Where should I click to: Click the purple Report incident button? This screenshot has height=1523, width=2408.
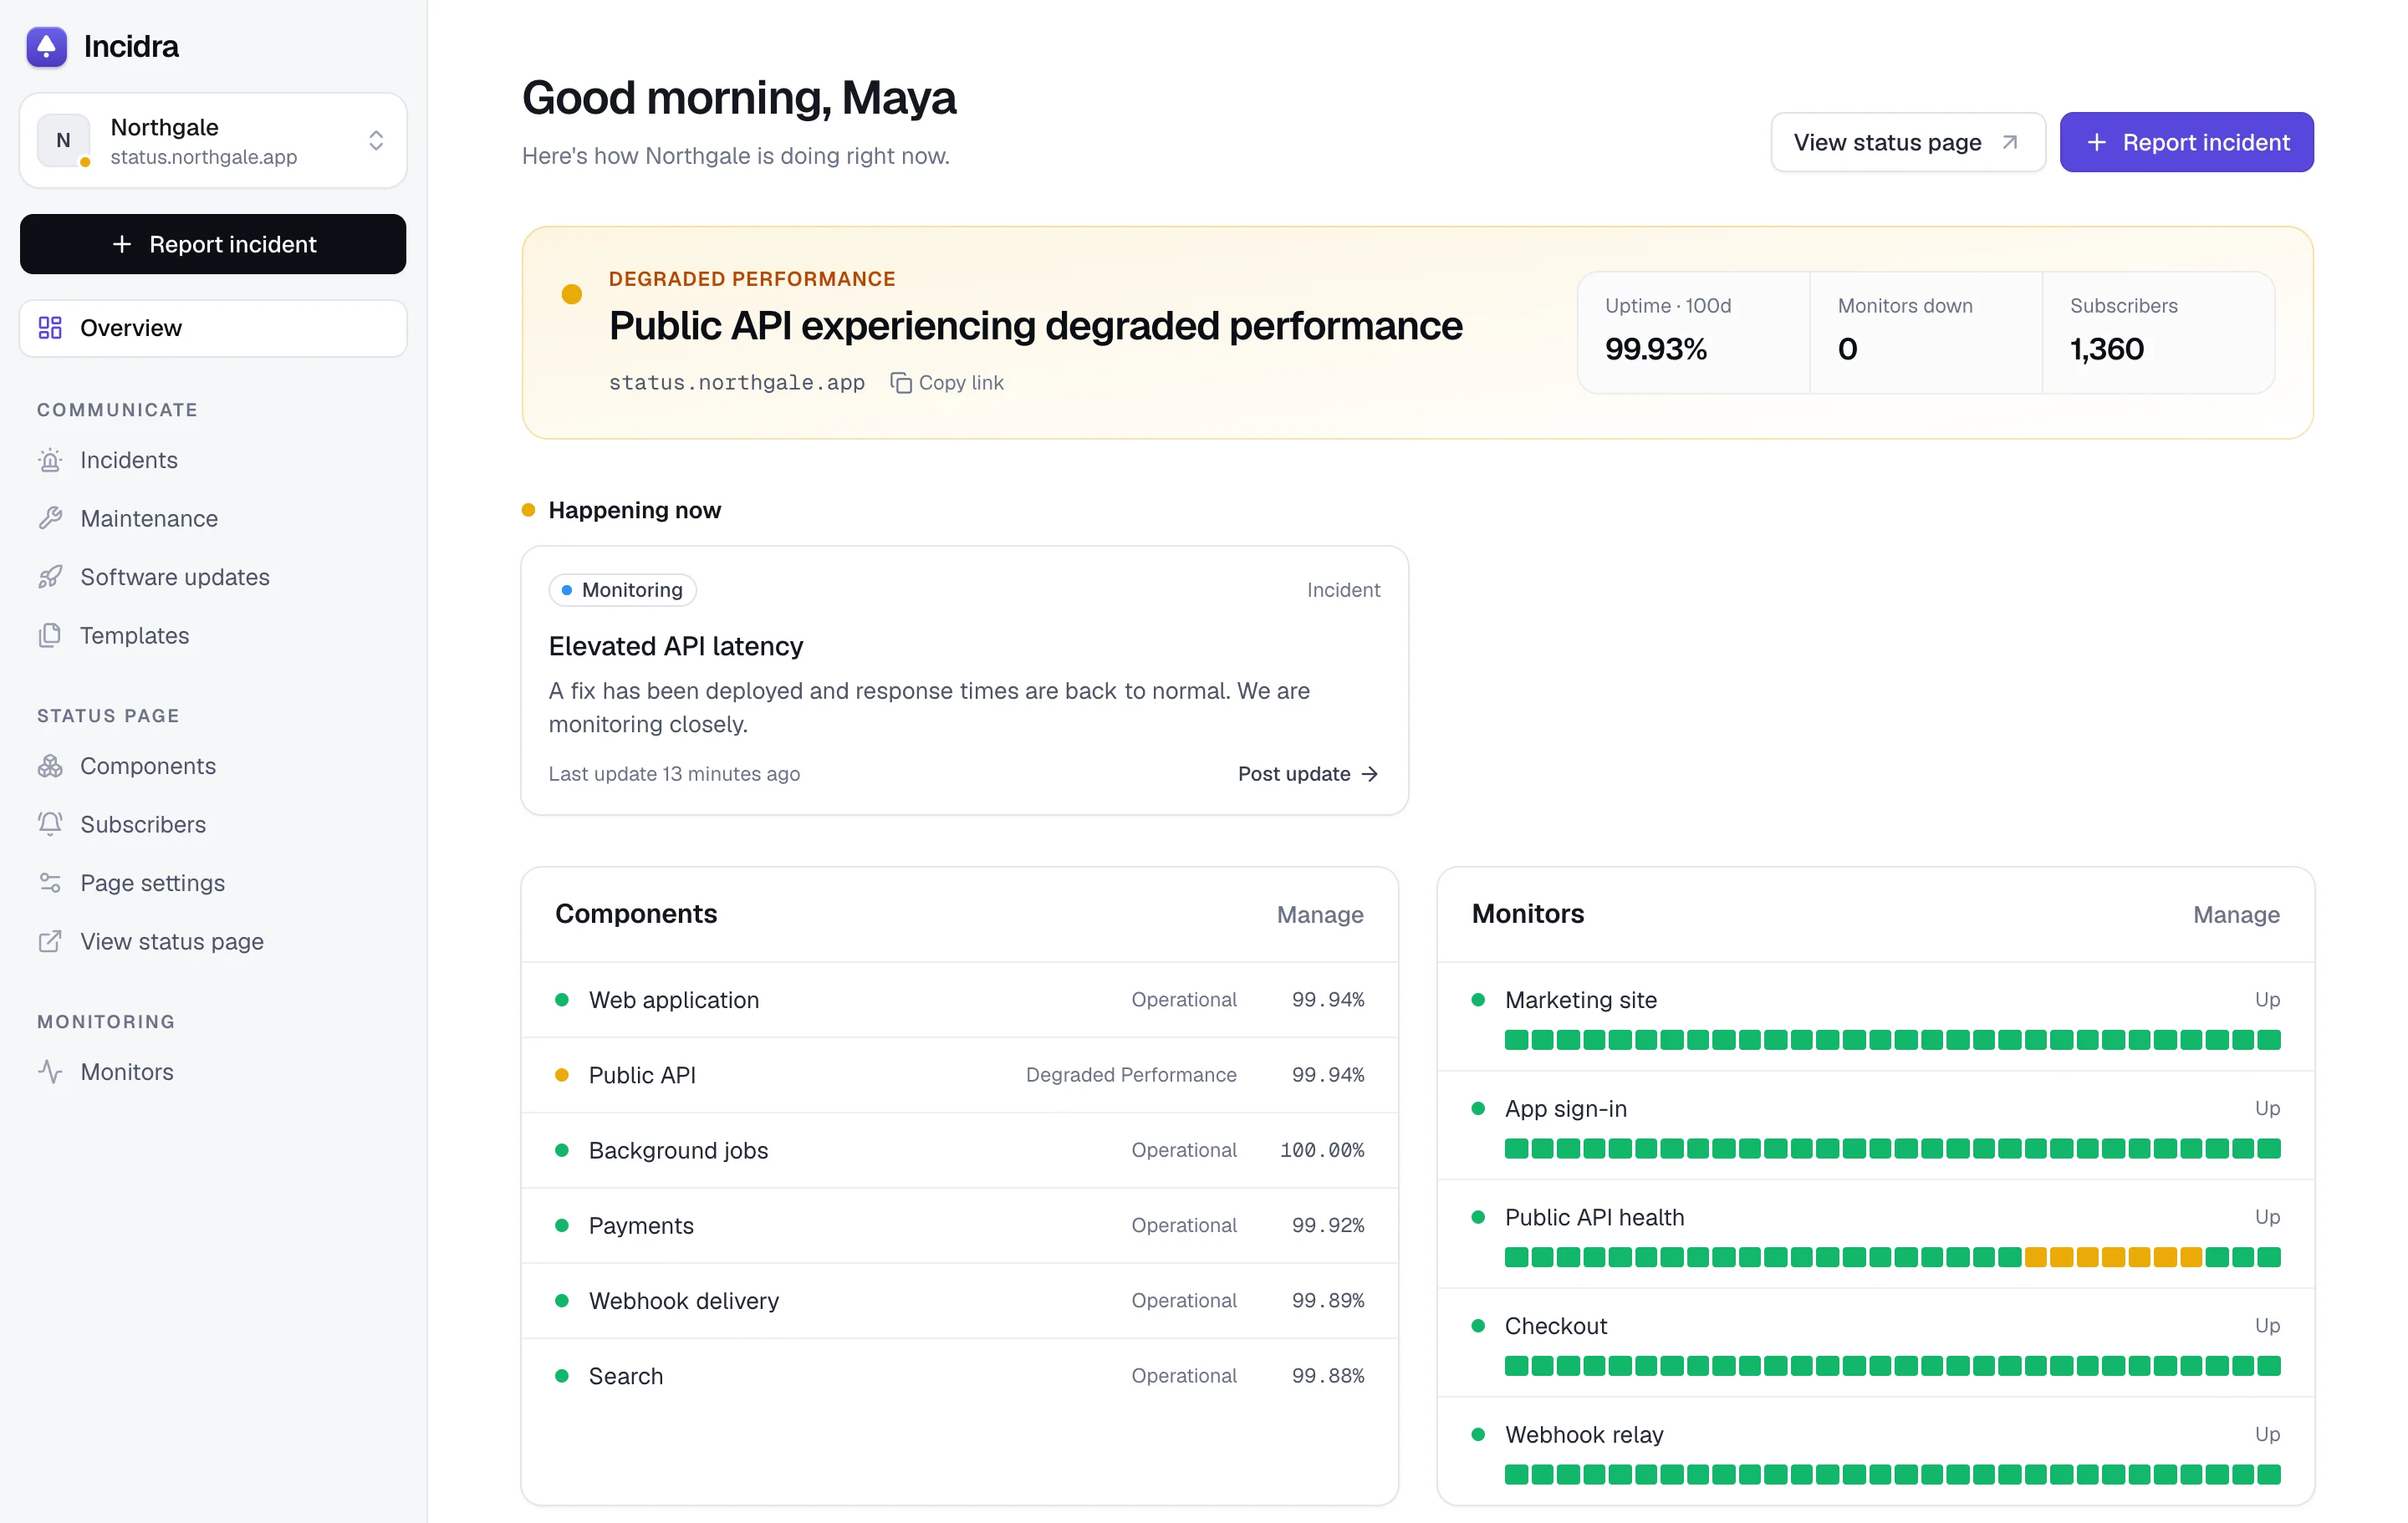point(2186,142)
